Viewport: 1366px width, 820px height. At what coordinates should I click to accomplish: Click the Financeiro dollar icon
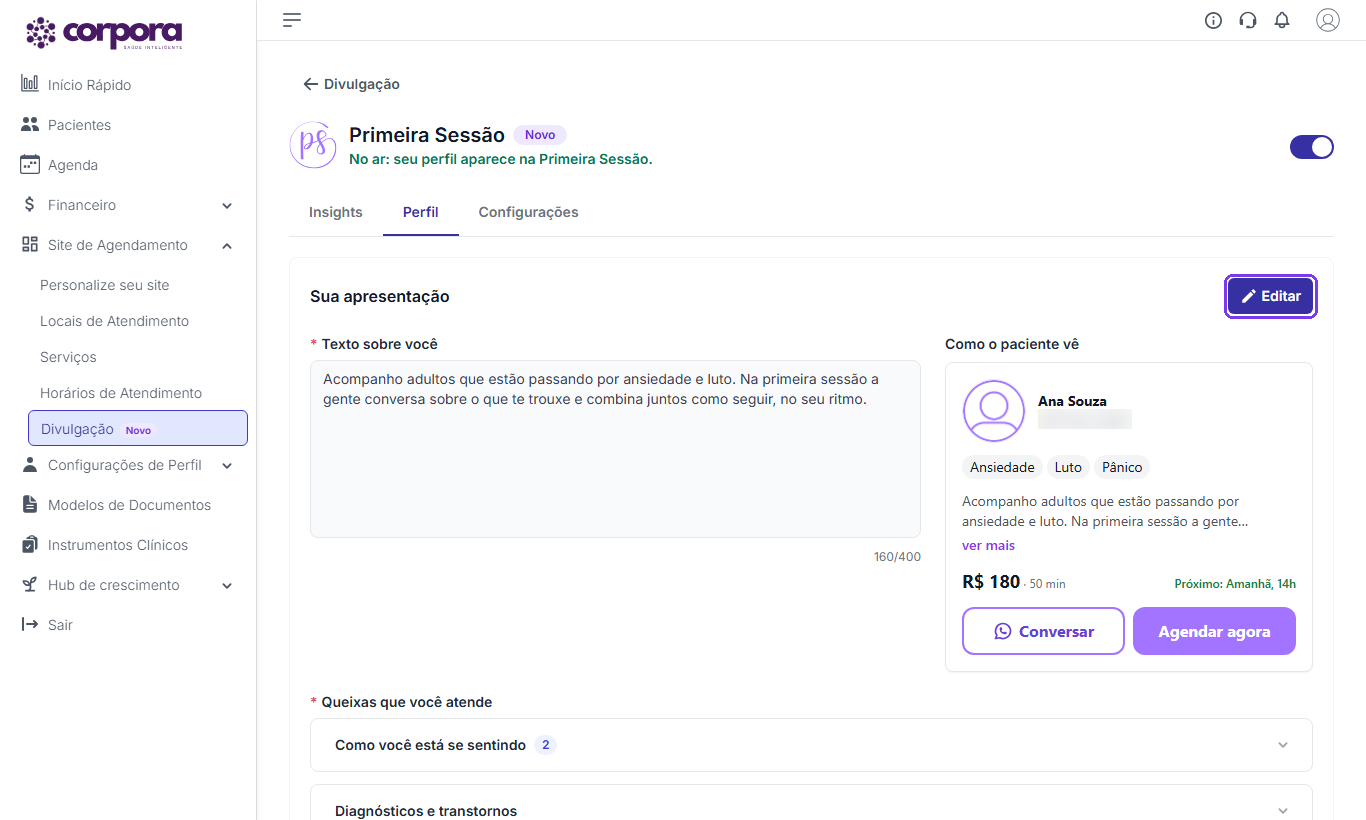(x=30, y=205)
